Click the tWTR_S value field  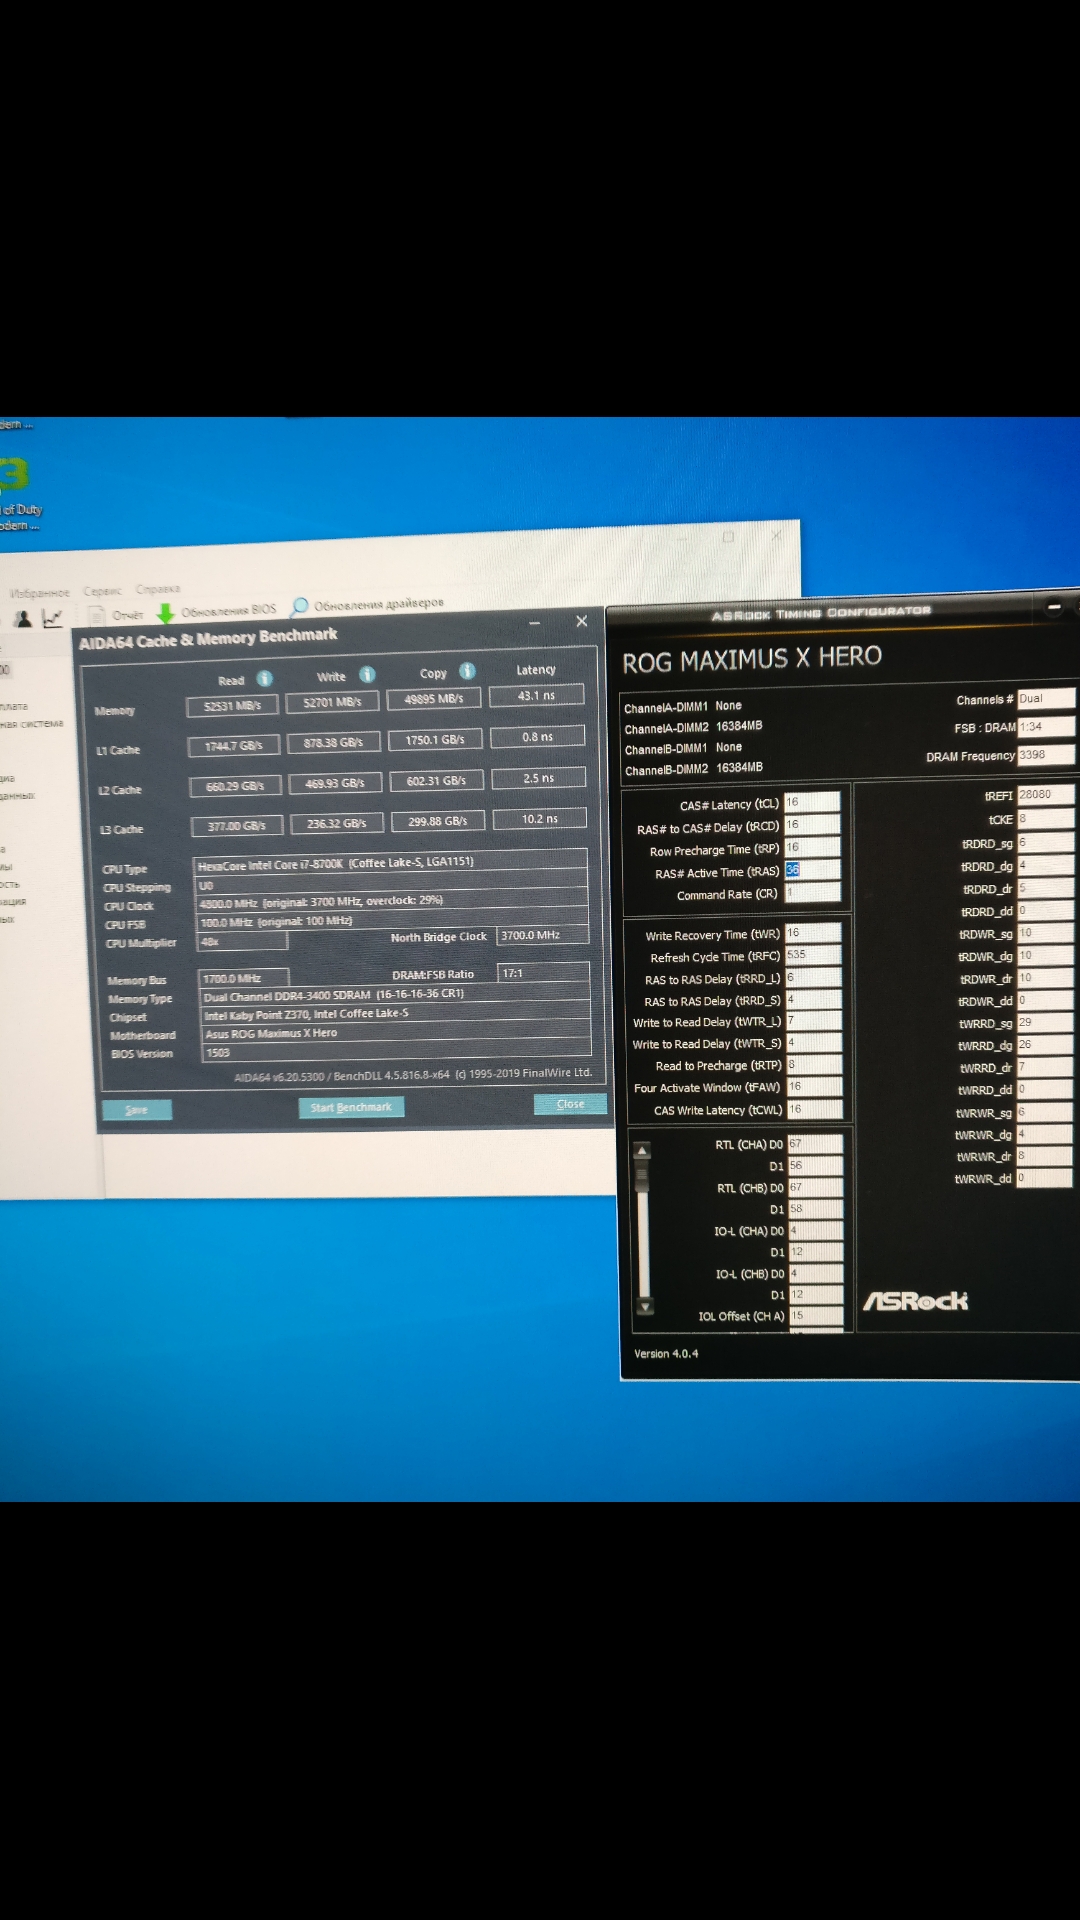pyautogui.click(x=814, y=1043)
